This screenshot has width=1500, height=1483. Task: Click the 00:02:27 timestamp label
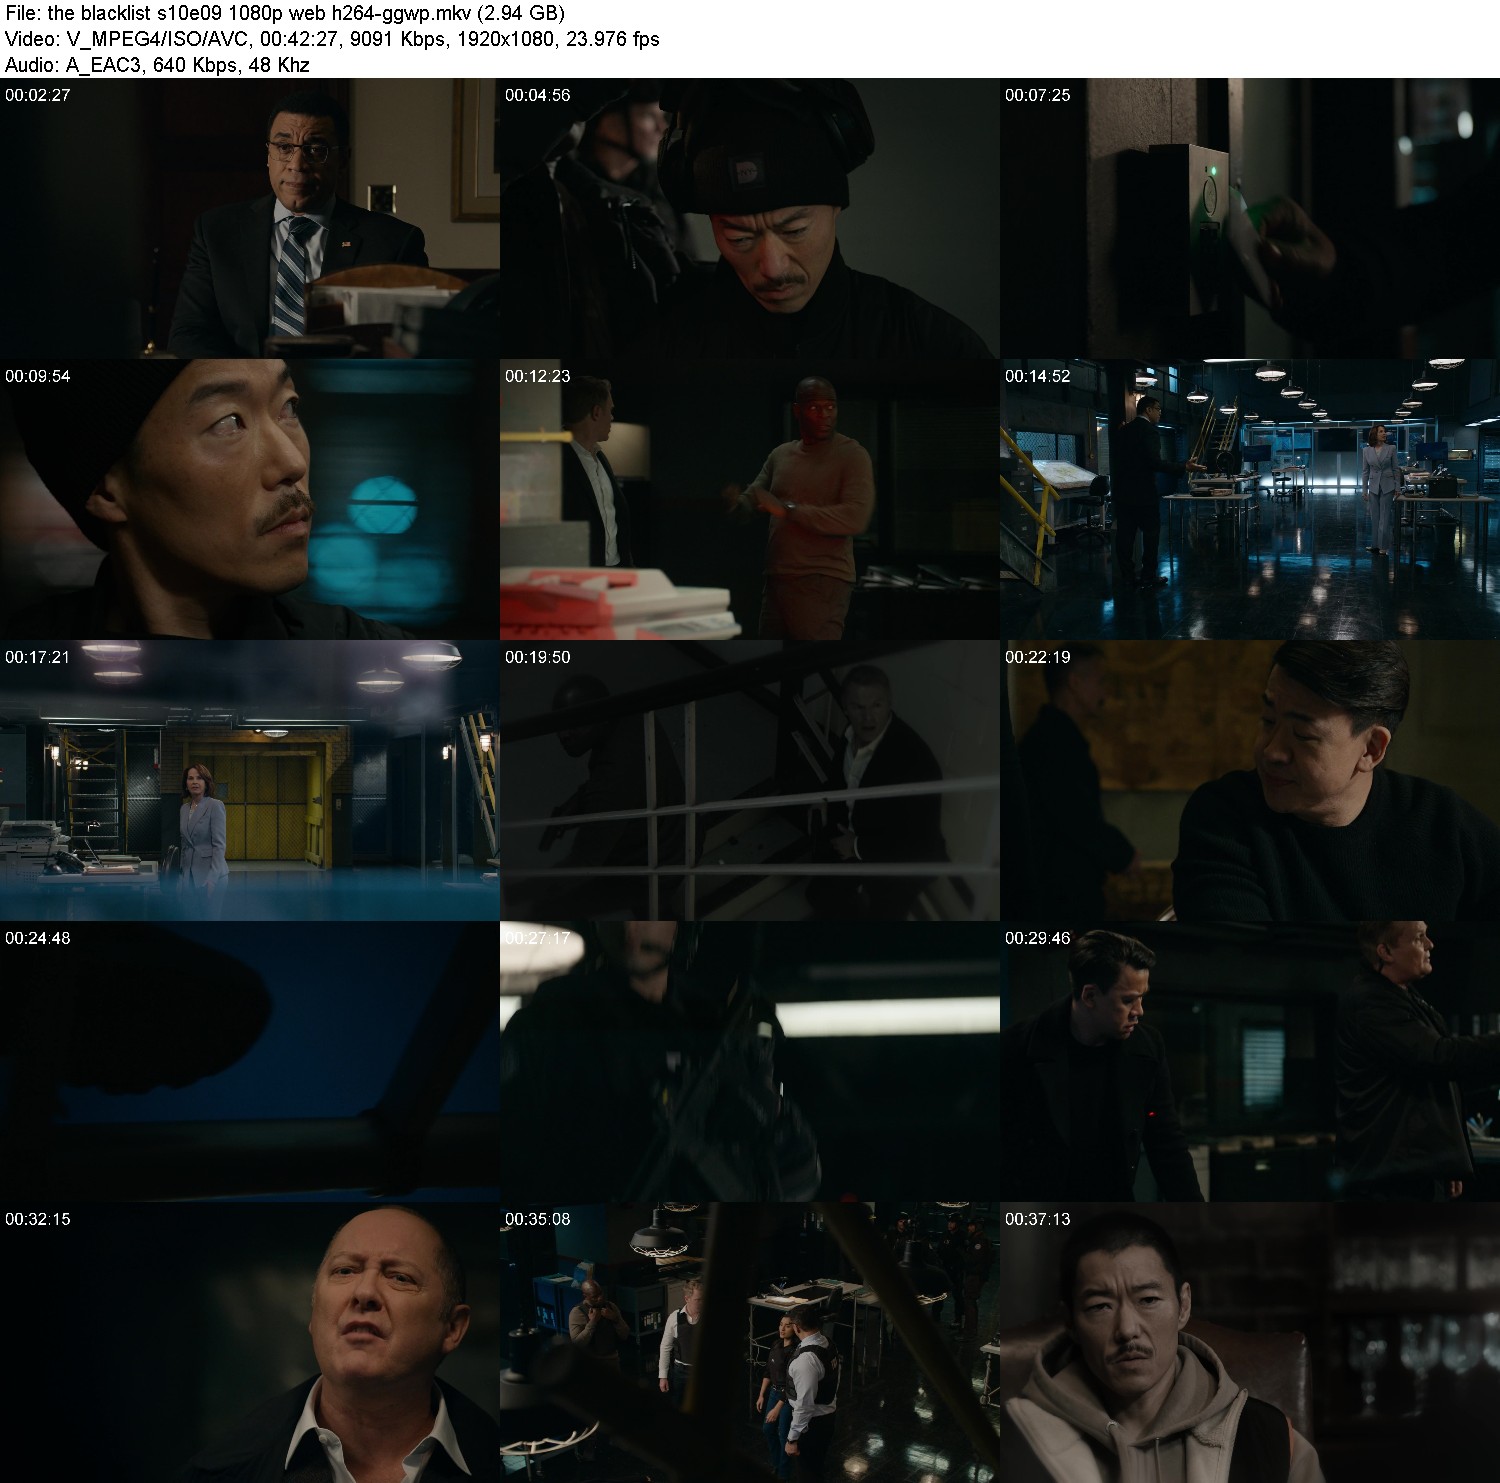pos(38,95)
